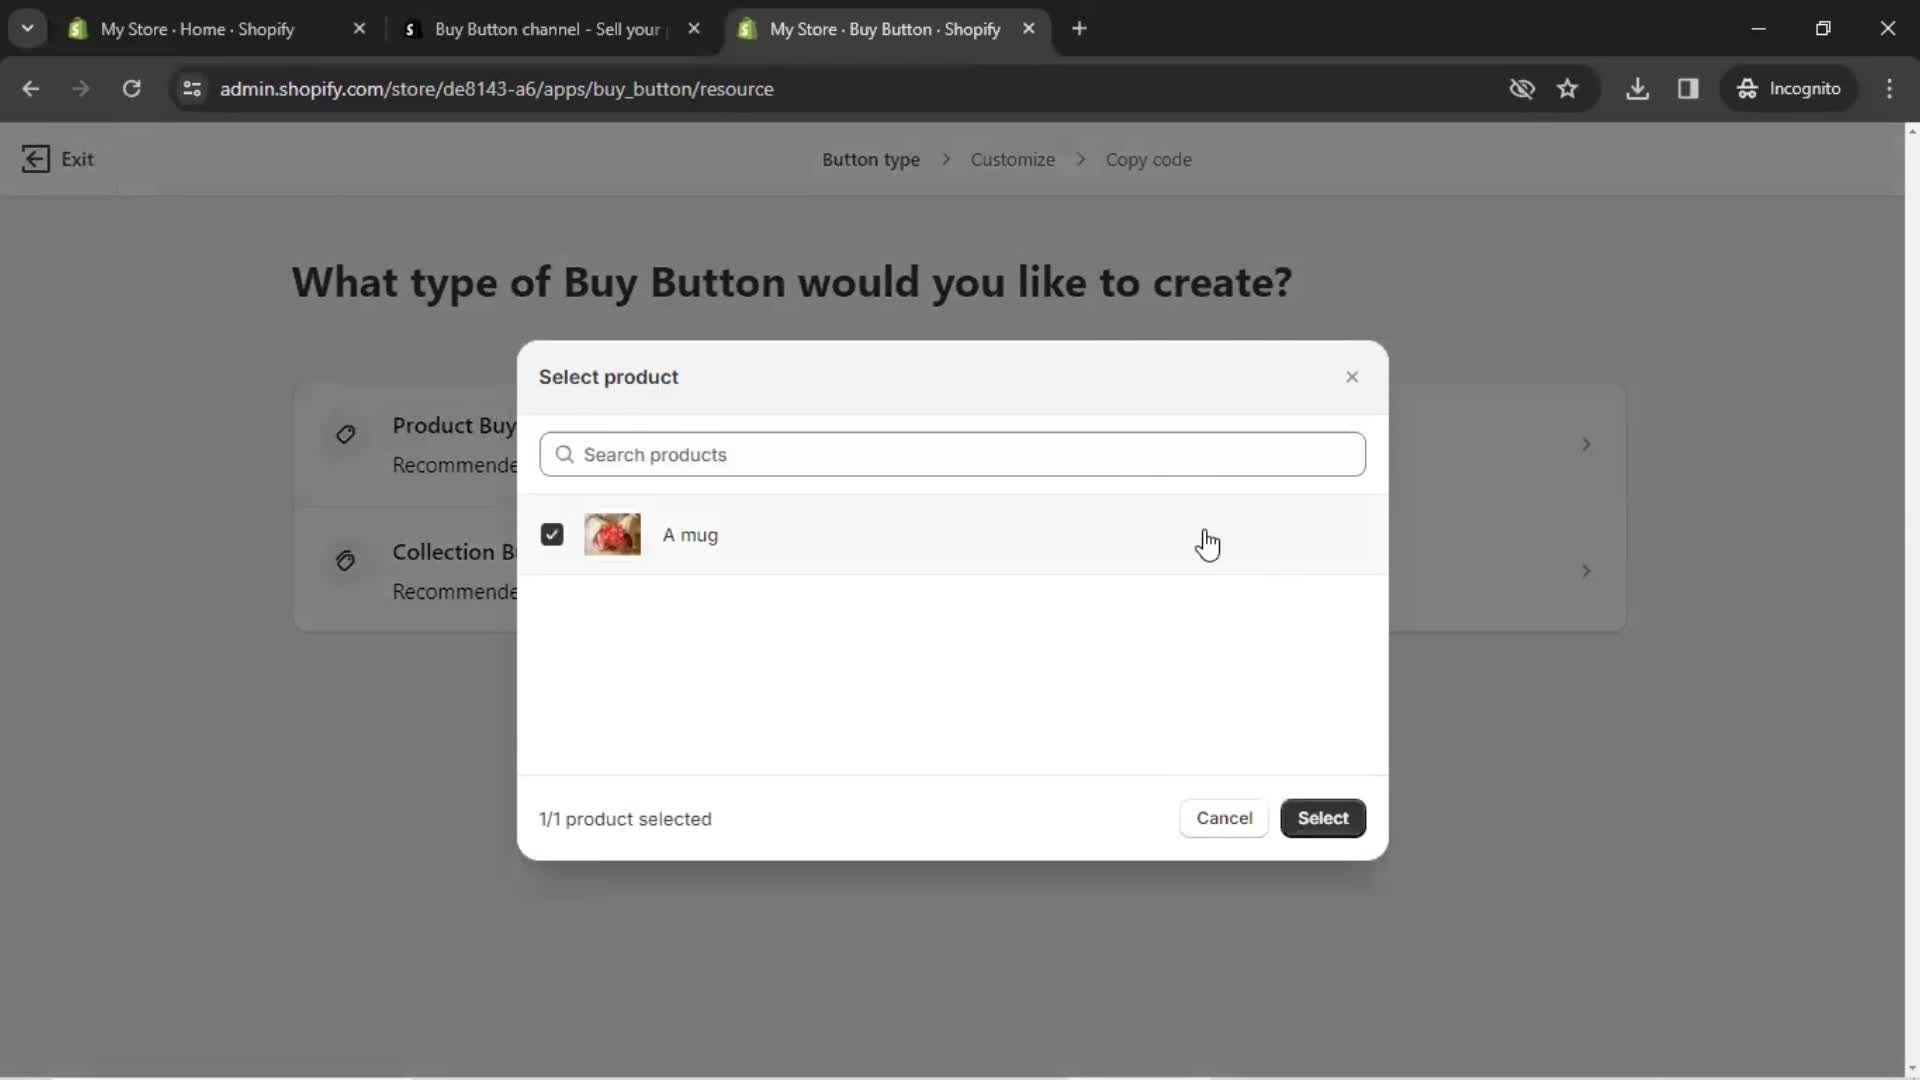The width and height of the screenshot is (1920, 1080).
Task: Select the 'A mug' product thumbnail
Action: pyautogui.click(x=612, y=534)
